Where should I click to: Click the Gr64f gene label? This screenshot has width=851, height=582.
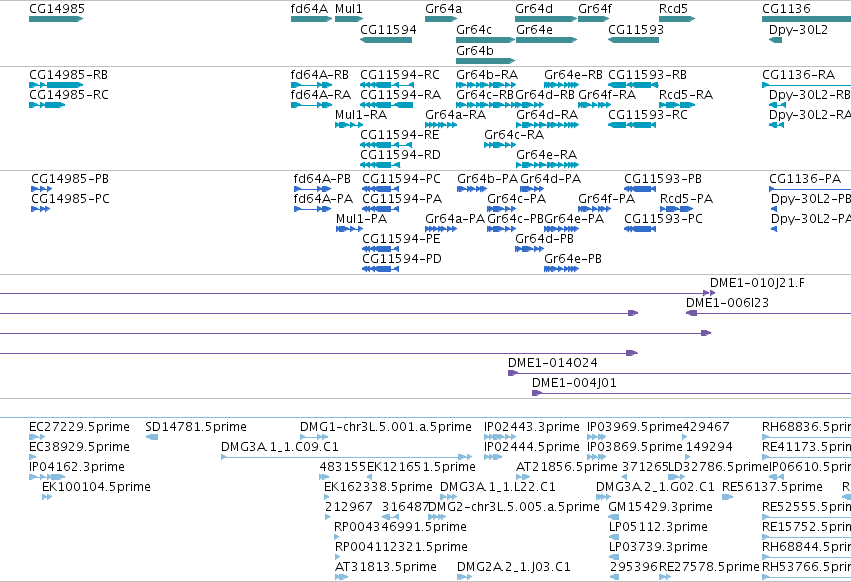(x=595, y=9)
